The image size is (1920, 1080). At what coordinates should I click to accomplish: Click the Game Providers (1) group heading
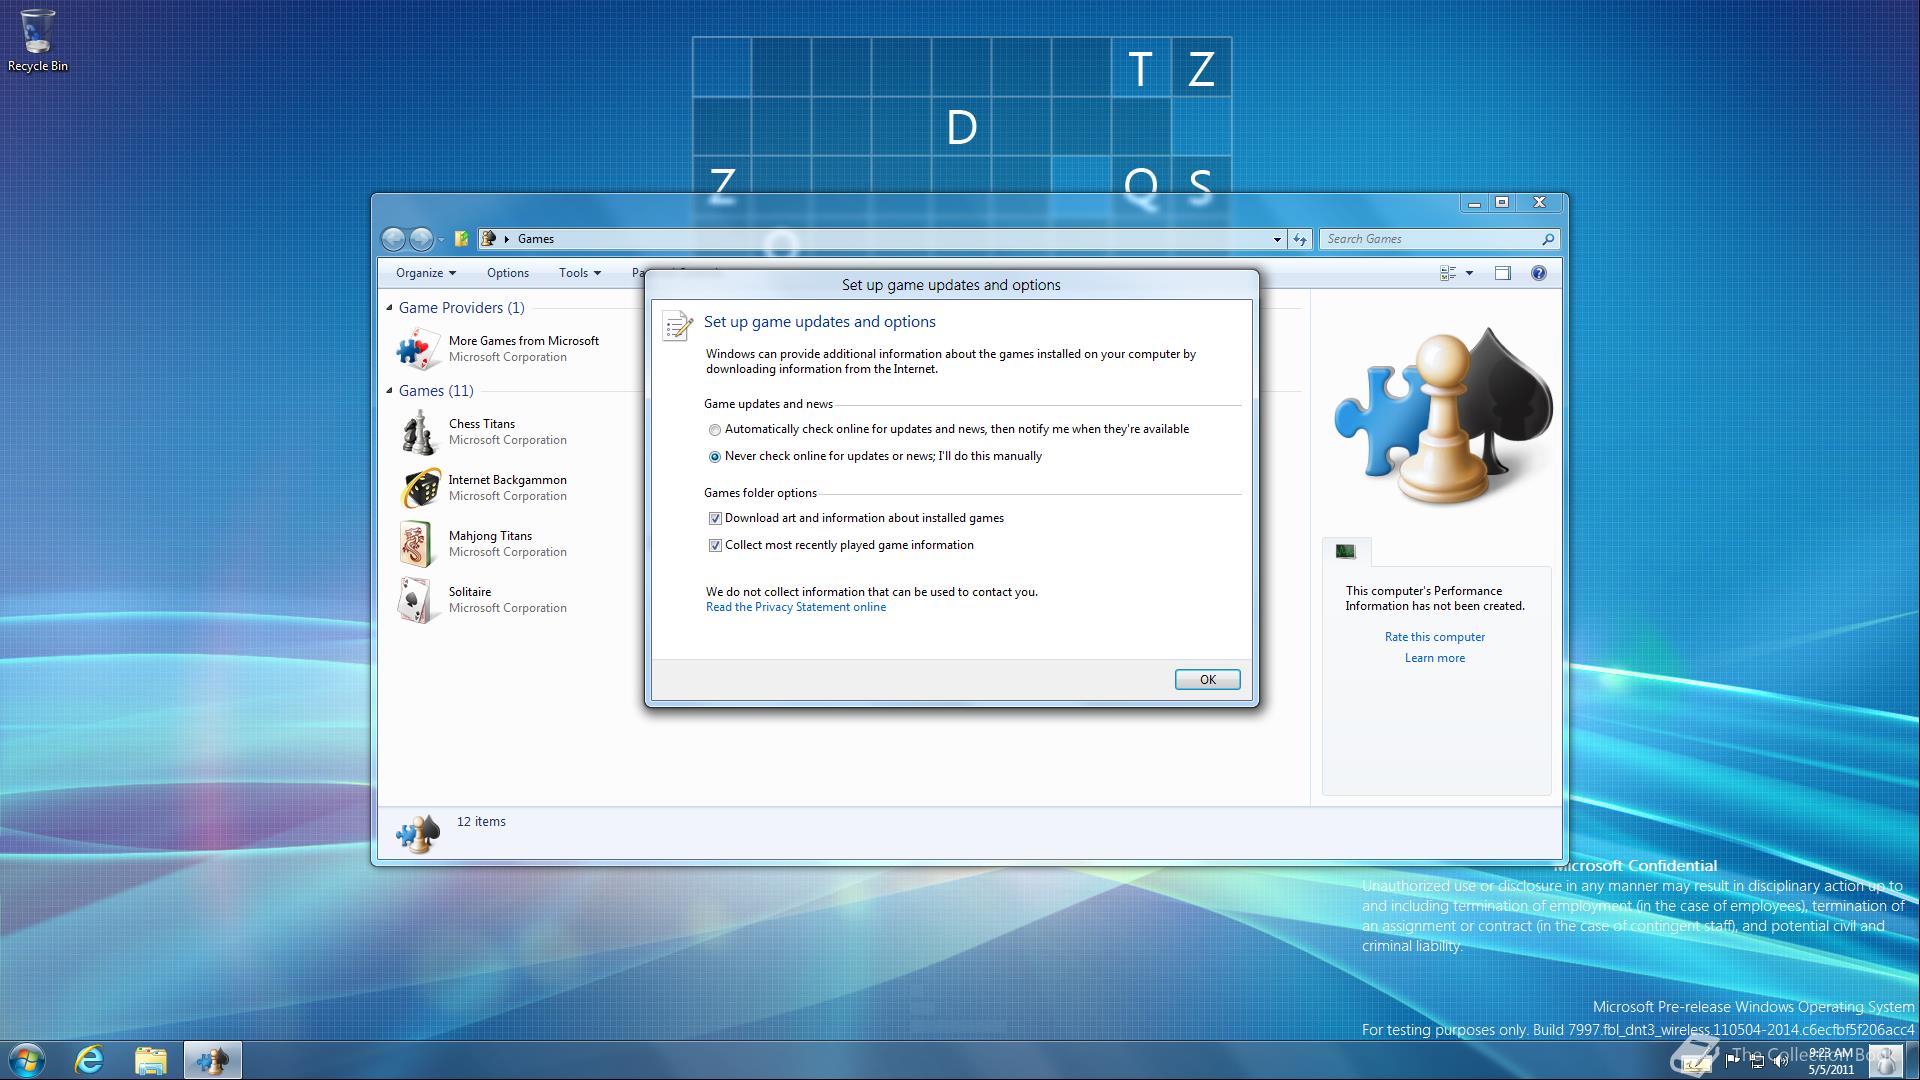tap(462, 308)
